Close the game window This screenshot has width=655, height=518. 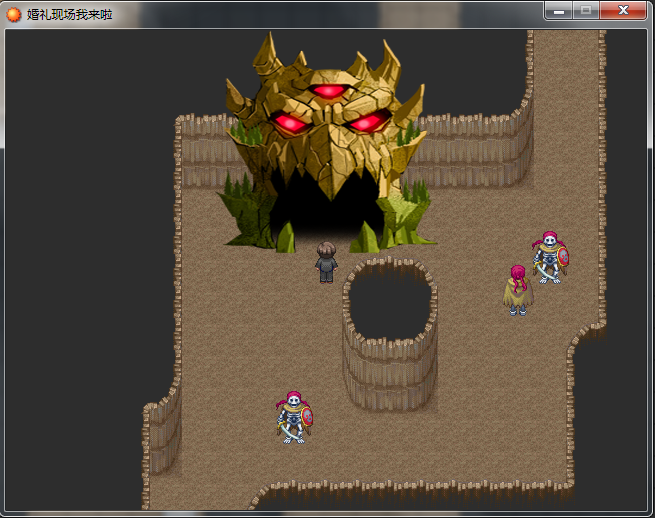[623, 10]
